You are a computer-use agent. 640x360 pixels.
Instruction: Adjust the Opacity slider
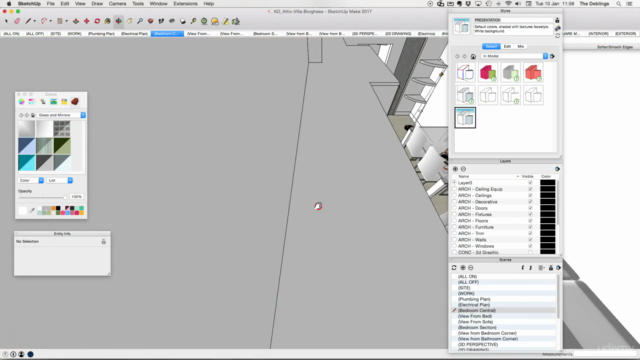43,197
